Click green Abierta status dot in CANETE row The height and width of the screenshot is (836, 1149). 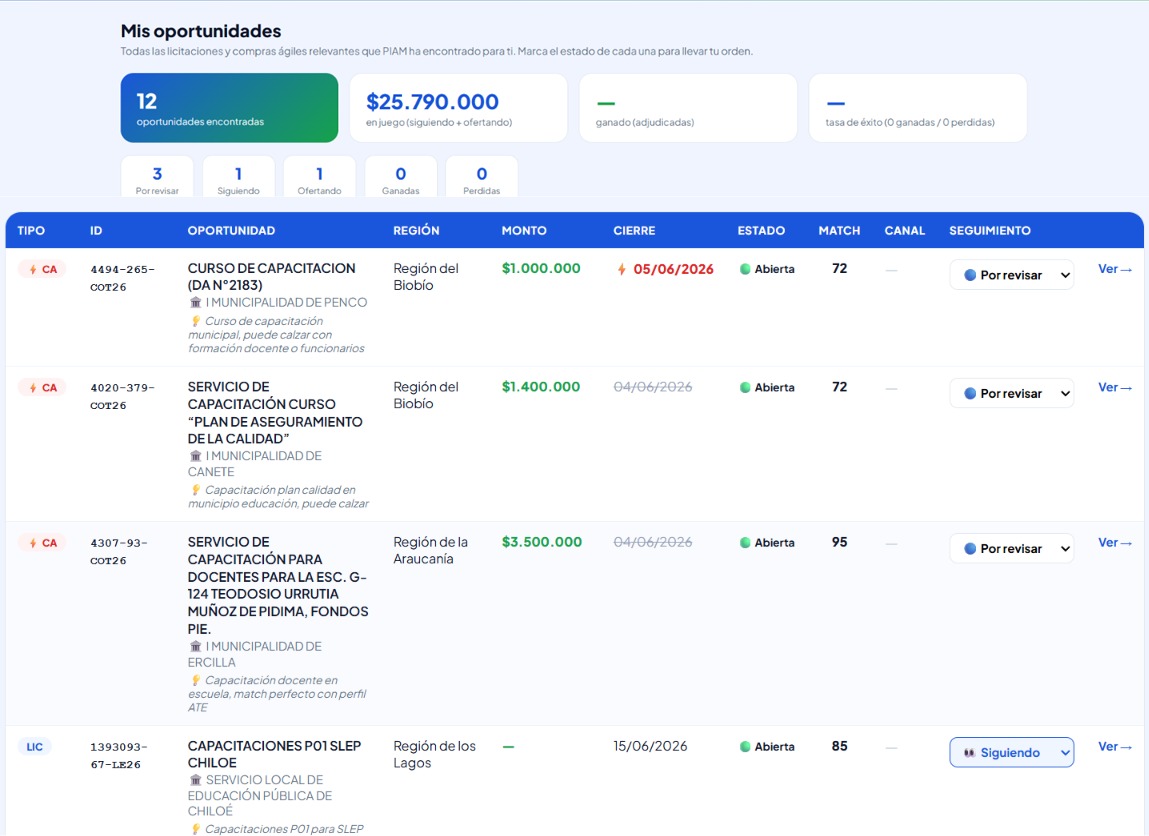pyautogui.click(x=745, y=388)
